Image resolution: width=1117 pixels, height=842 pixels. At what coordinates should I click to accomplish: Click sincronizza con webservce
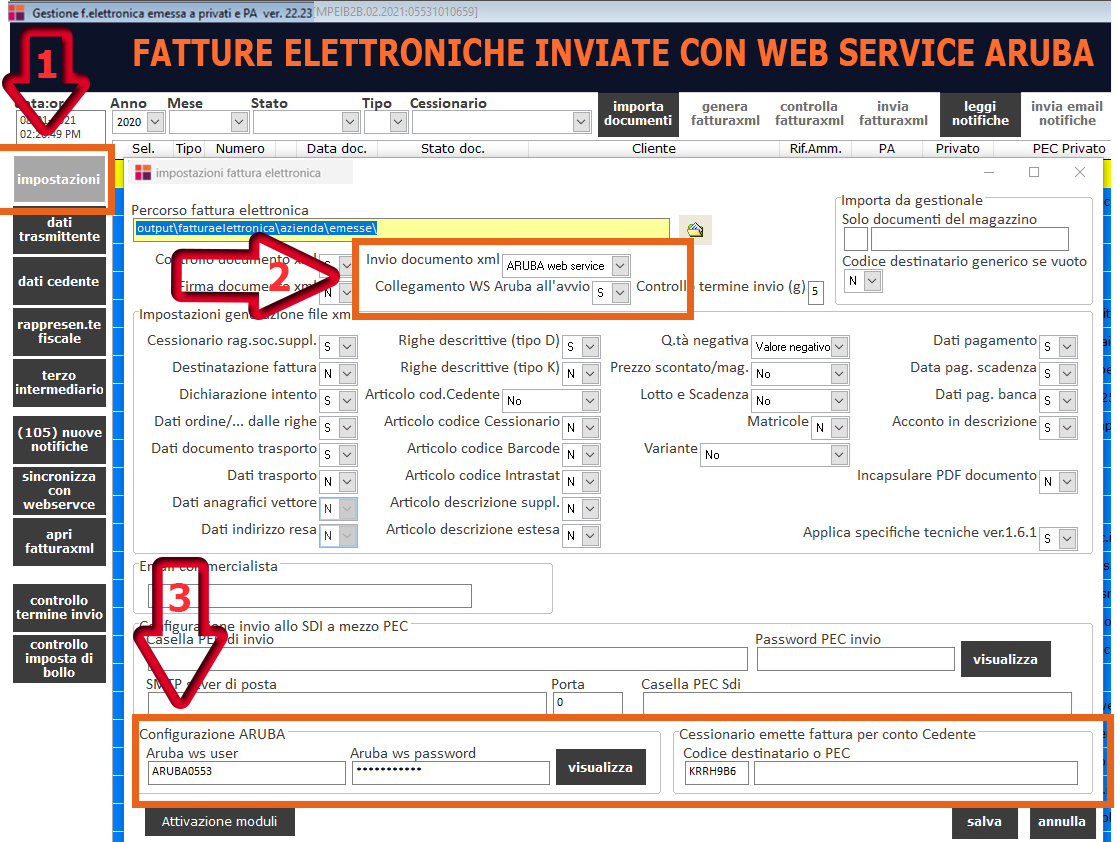coord(59,490)
